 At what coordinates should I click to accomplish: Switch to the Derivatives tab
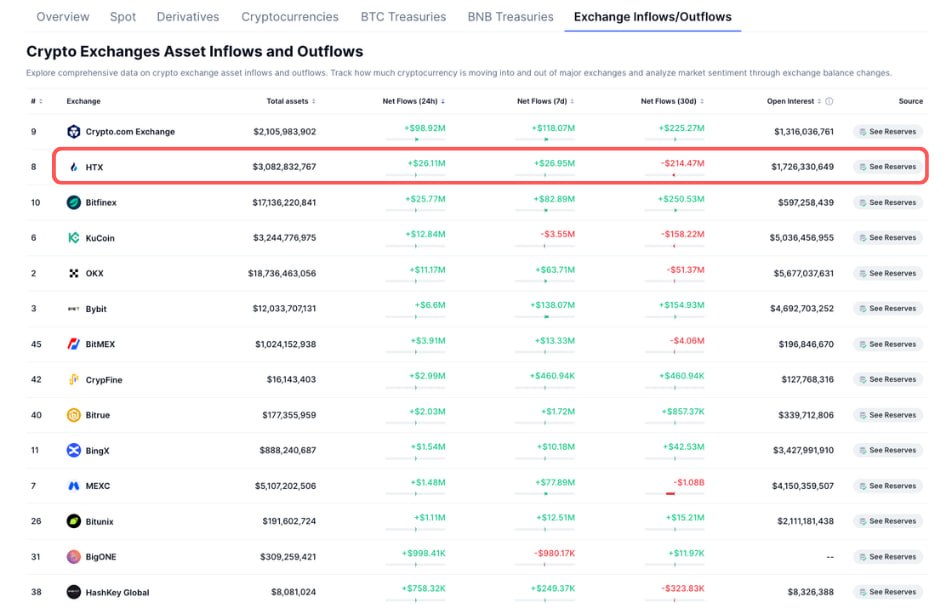coord(188,17)
